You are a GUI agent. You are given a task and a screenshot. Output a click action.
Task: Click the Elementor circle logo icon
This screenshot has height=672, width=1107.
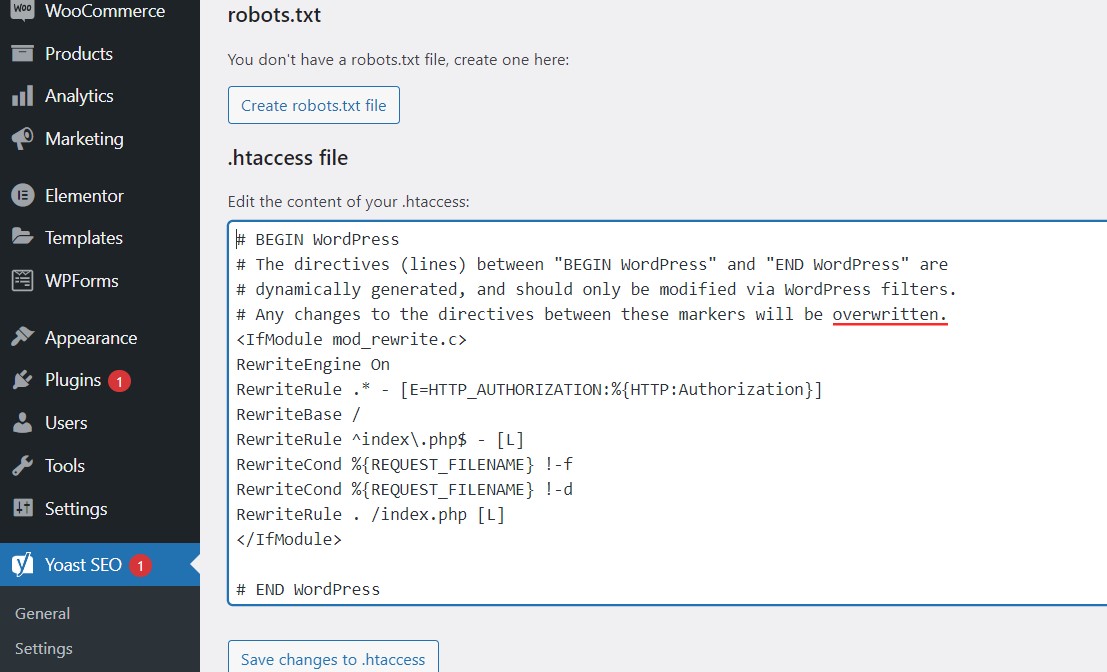23,196
